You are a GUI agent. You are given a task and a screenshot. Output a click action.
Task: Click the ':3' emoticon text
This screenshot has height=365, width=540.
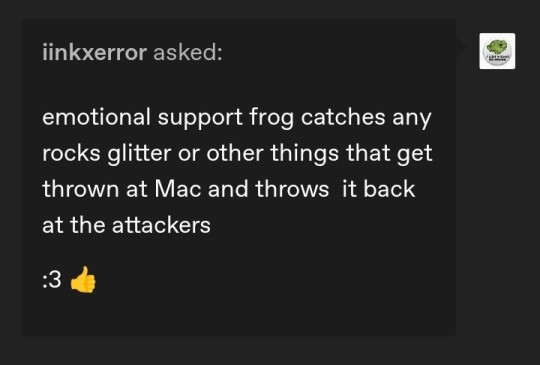point(52,280)
